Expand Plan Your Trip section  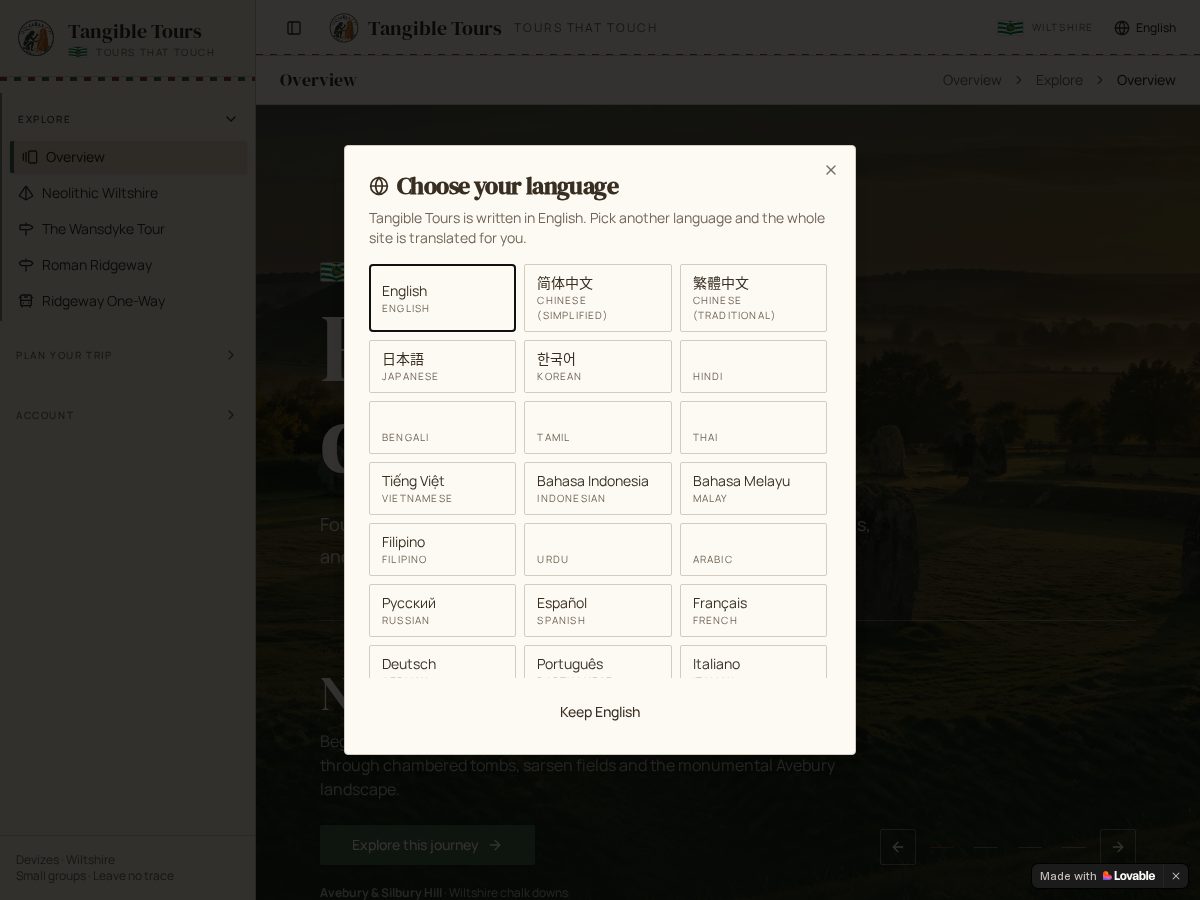[x=127, y=355]
